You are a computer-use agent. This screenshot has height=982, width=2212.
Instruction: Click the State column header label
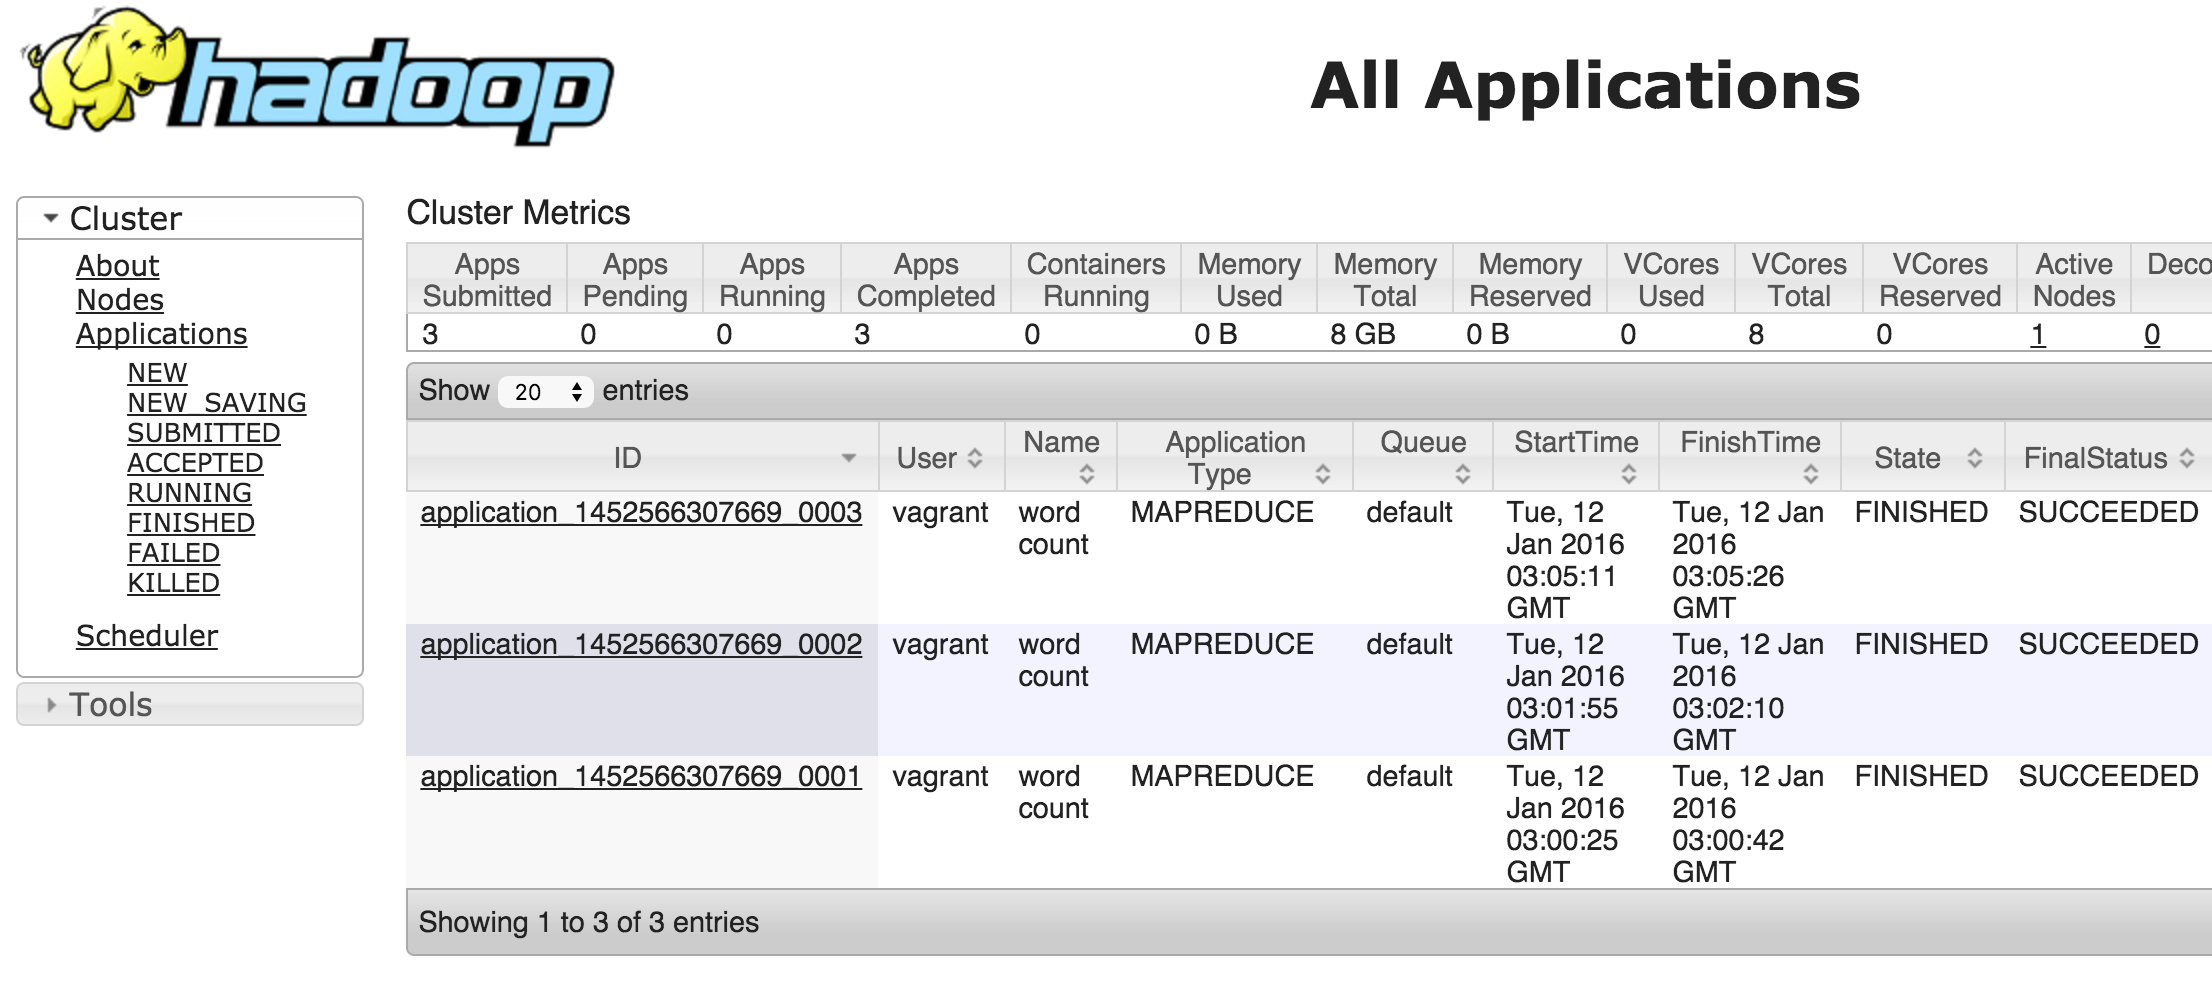(1907, 458)
